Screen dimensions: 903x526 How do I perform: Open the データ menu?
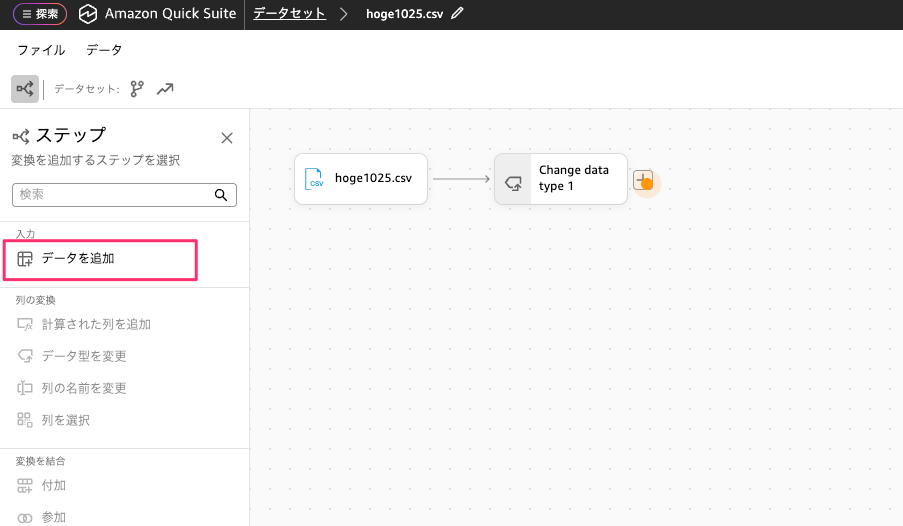pyautogui.click(x=104, y=50)
